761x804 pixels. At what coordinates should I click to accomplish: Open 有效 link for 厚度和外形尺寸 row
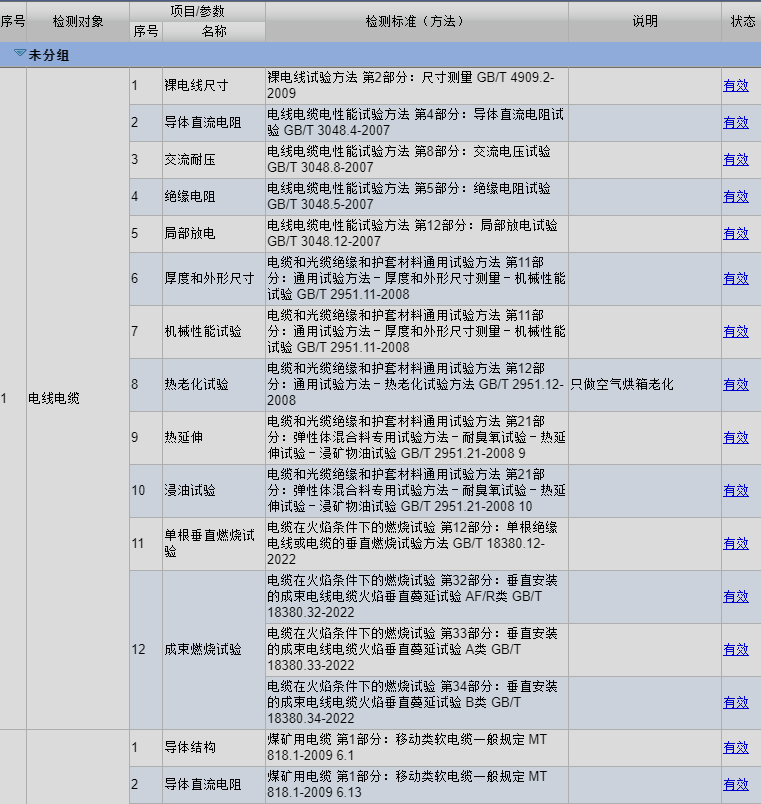click(735, 278)
